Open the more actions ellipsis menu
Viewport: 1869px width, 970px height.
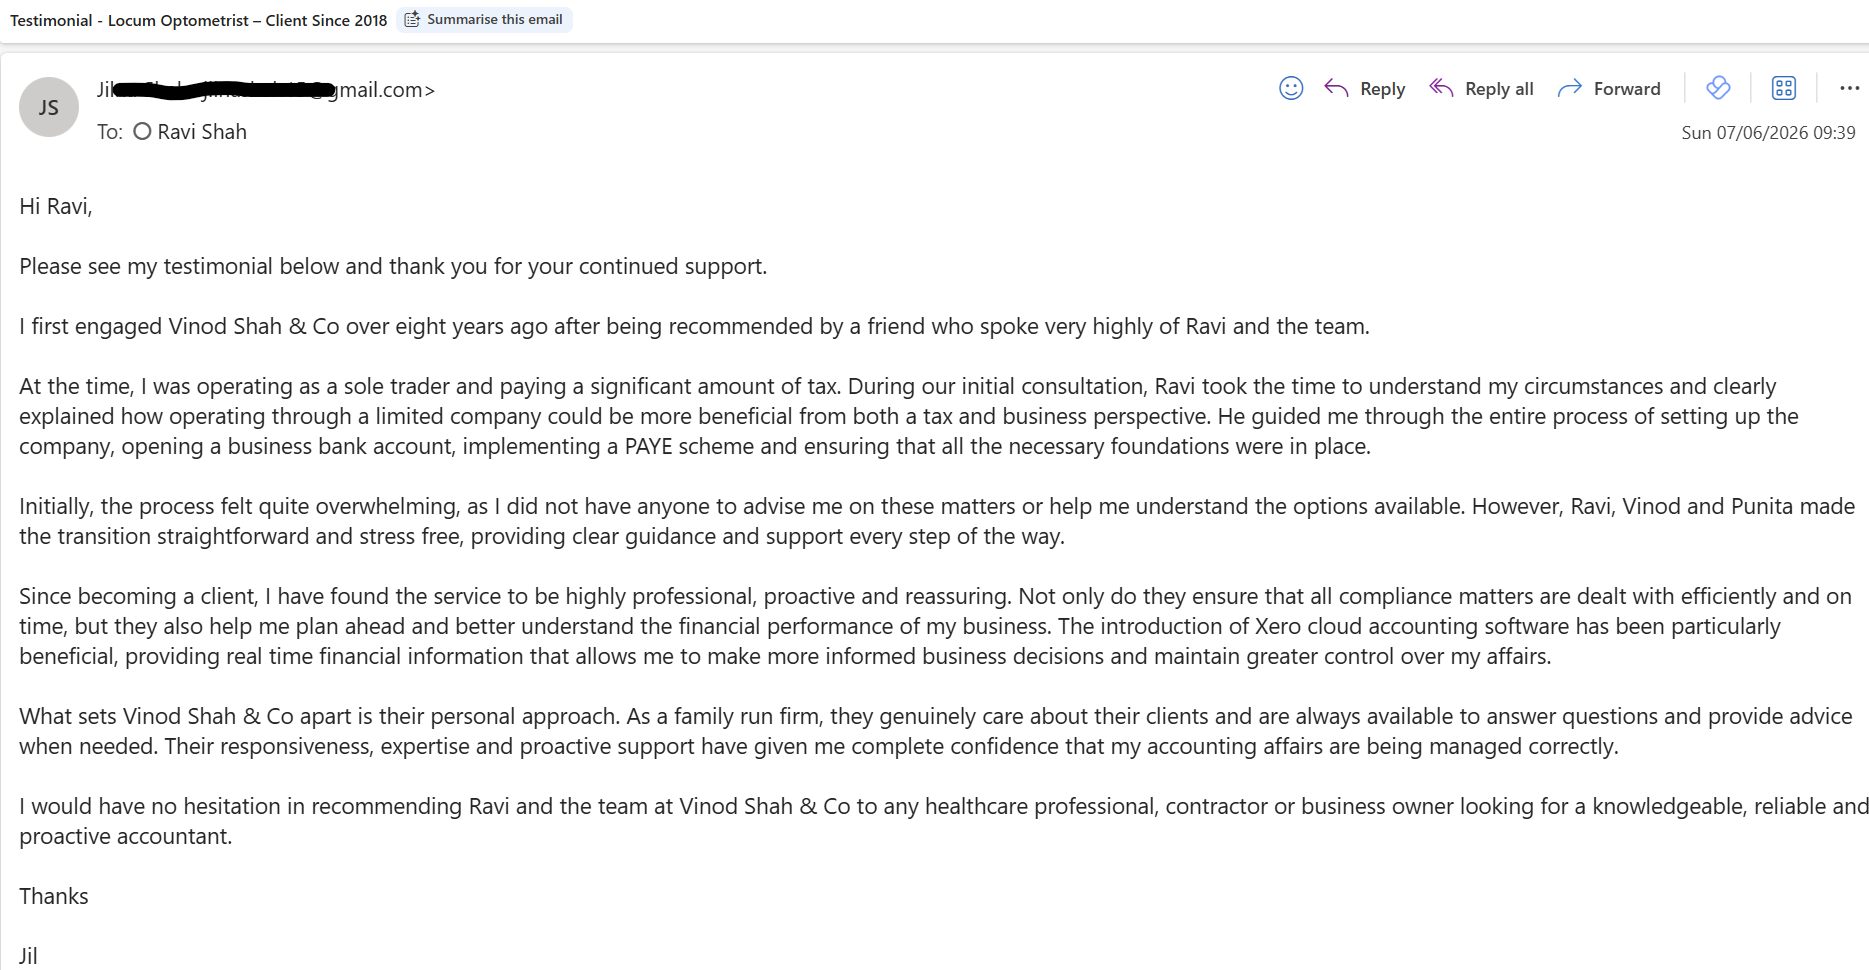(x=1850, y=88)
